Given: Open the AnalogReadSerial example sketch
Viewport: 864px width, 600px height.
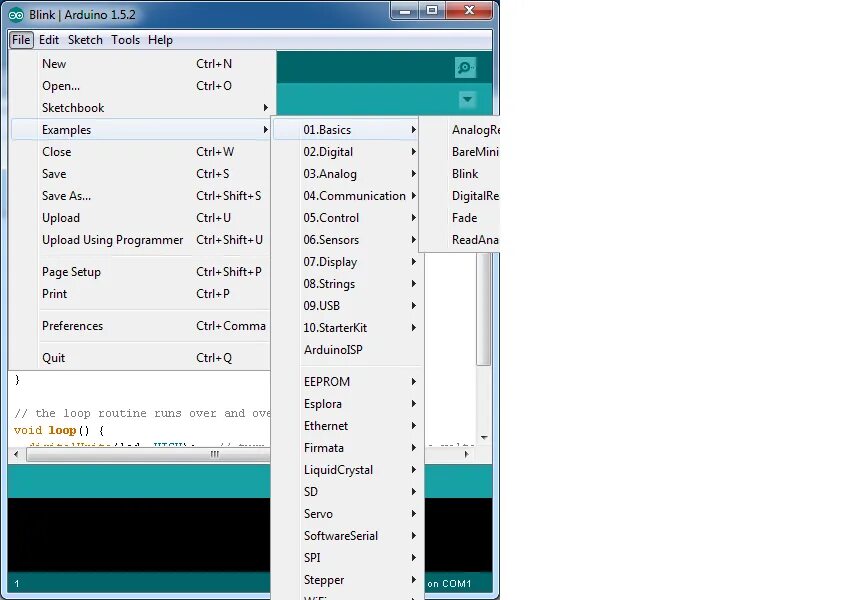Looking at the screenshot, I should click(461, 130).
